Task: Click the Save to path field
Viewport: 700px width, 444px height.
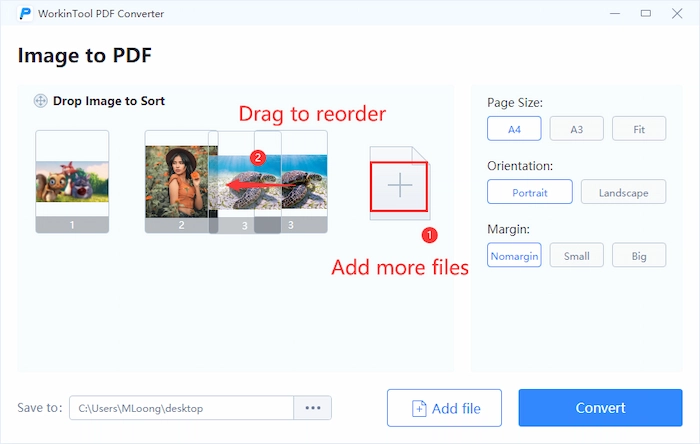Action: (181, 408)
